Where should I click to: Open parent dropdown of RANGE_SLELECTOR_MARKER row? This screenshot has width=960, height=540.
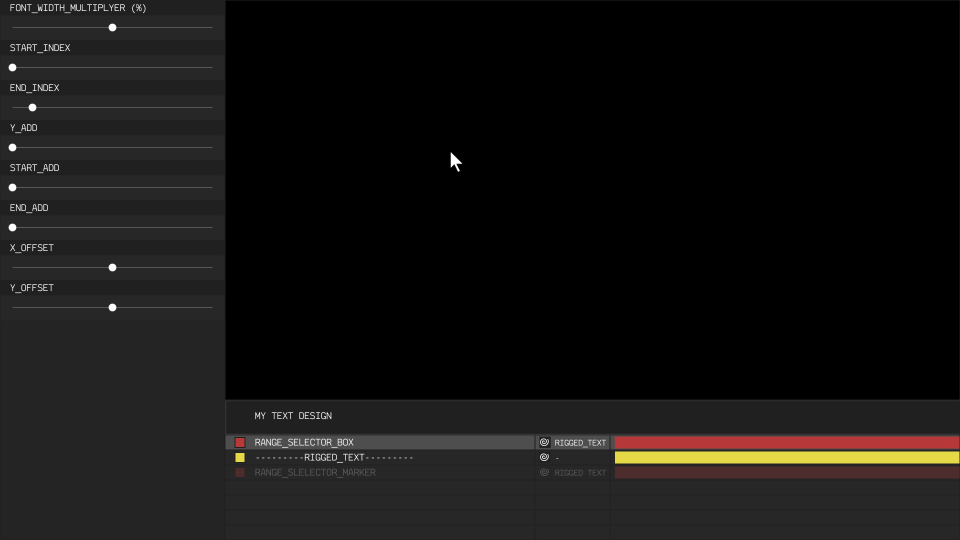coord(580,473)
